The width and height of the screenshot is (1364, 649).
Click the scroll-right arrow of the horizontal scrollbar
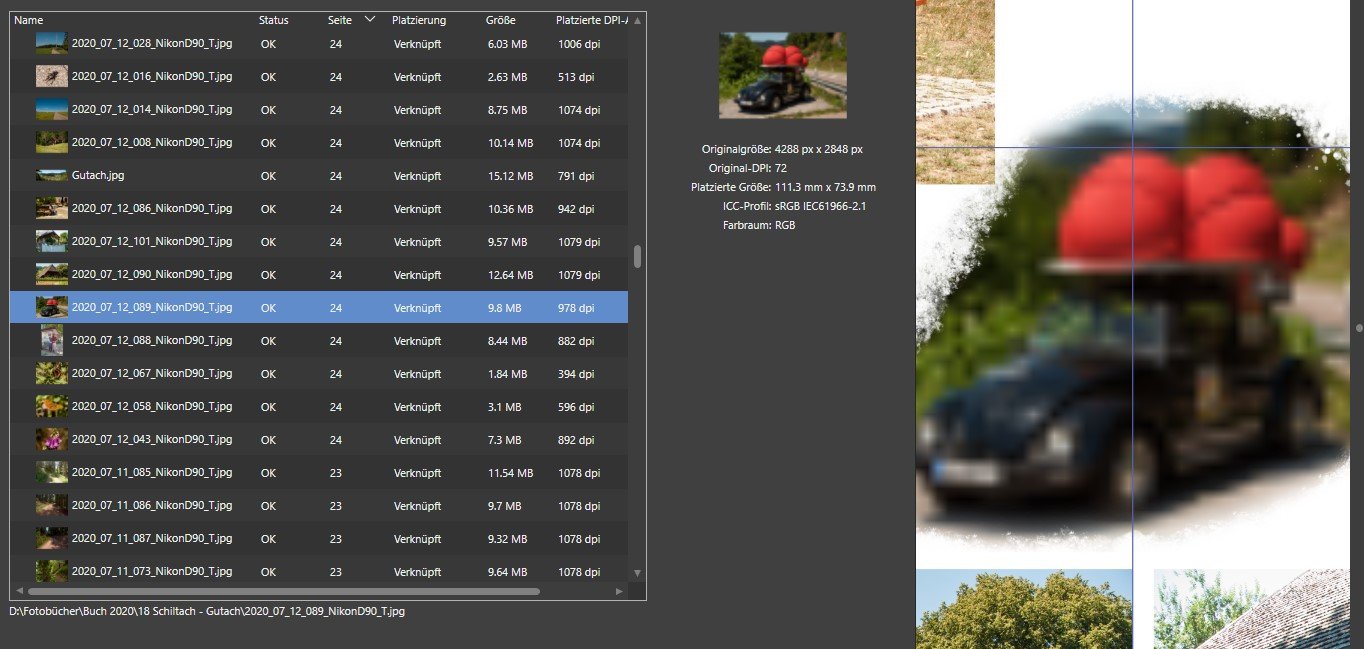pos(620,591)
